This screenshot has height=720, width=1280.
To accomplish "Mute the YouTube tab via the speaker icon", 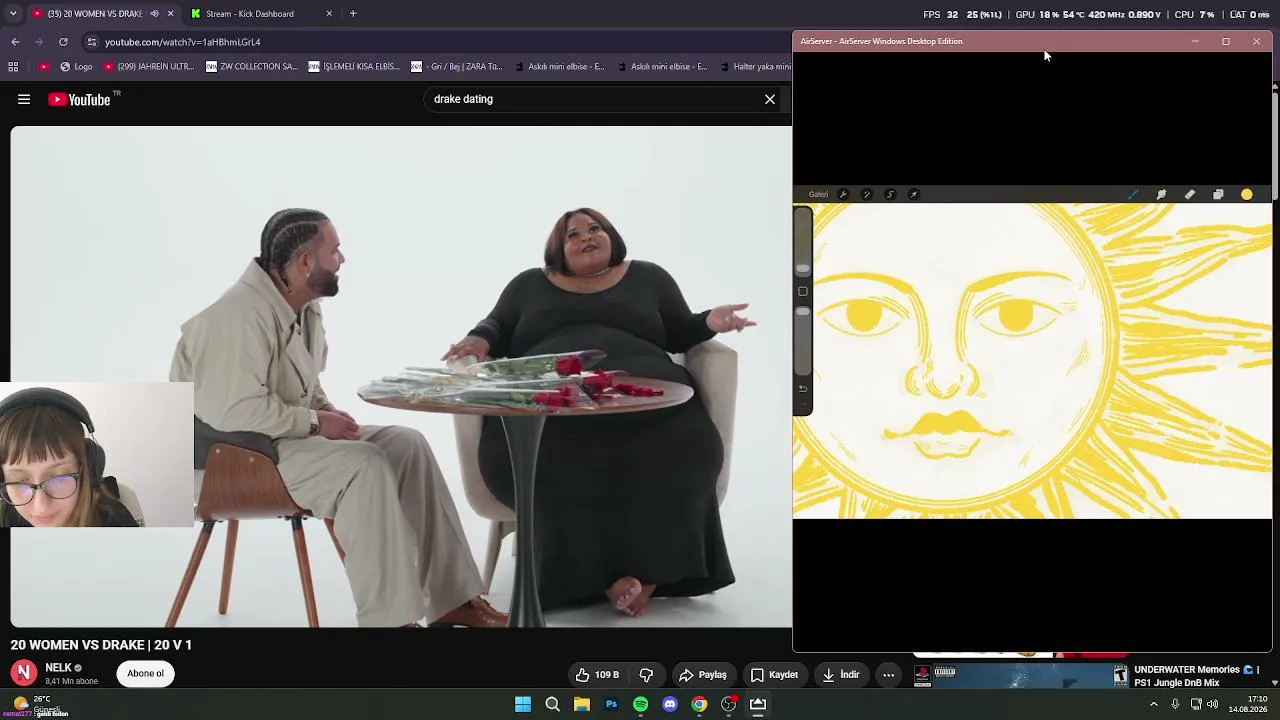I will (154, 14).
